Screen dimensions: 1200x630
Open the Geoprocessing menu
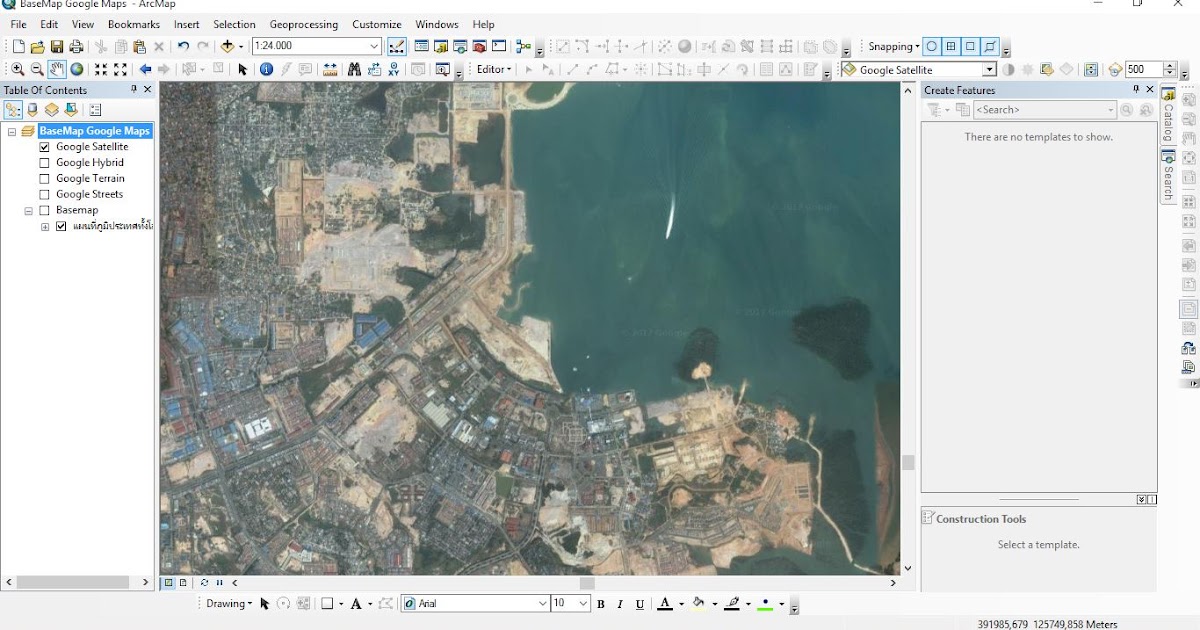[x=303, y=24]
